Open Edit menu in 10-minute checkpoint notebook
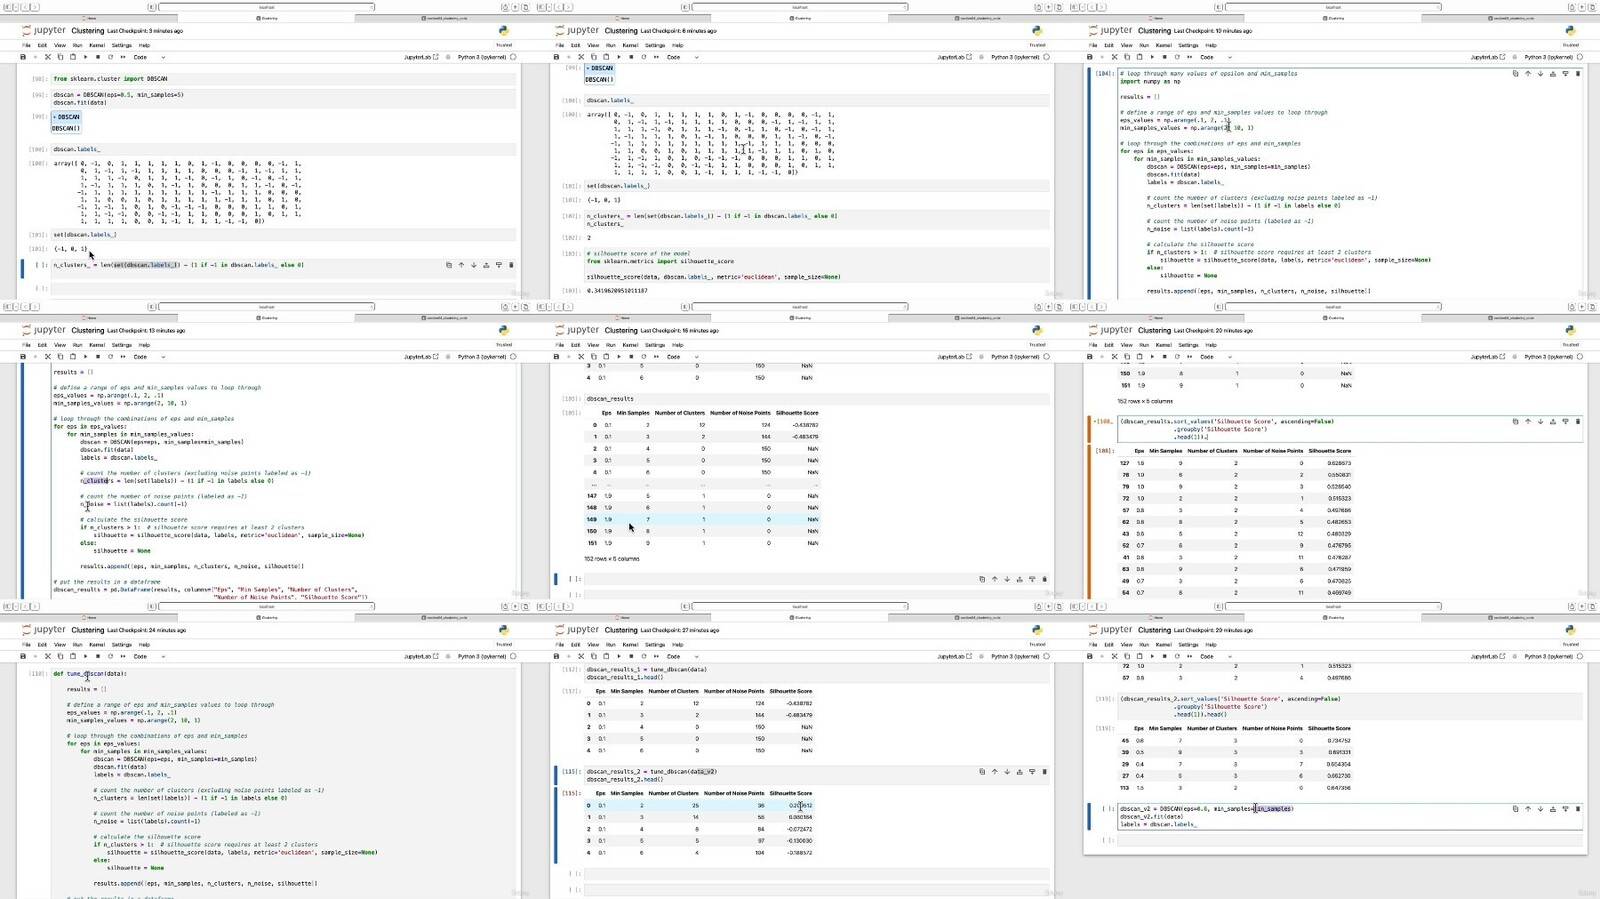Screen dimensions: 1600x899 [1109, 45]
